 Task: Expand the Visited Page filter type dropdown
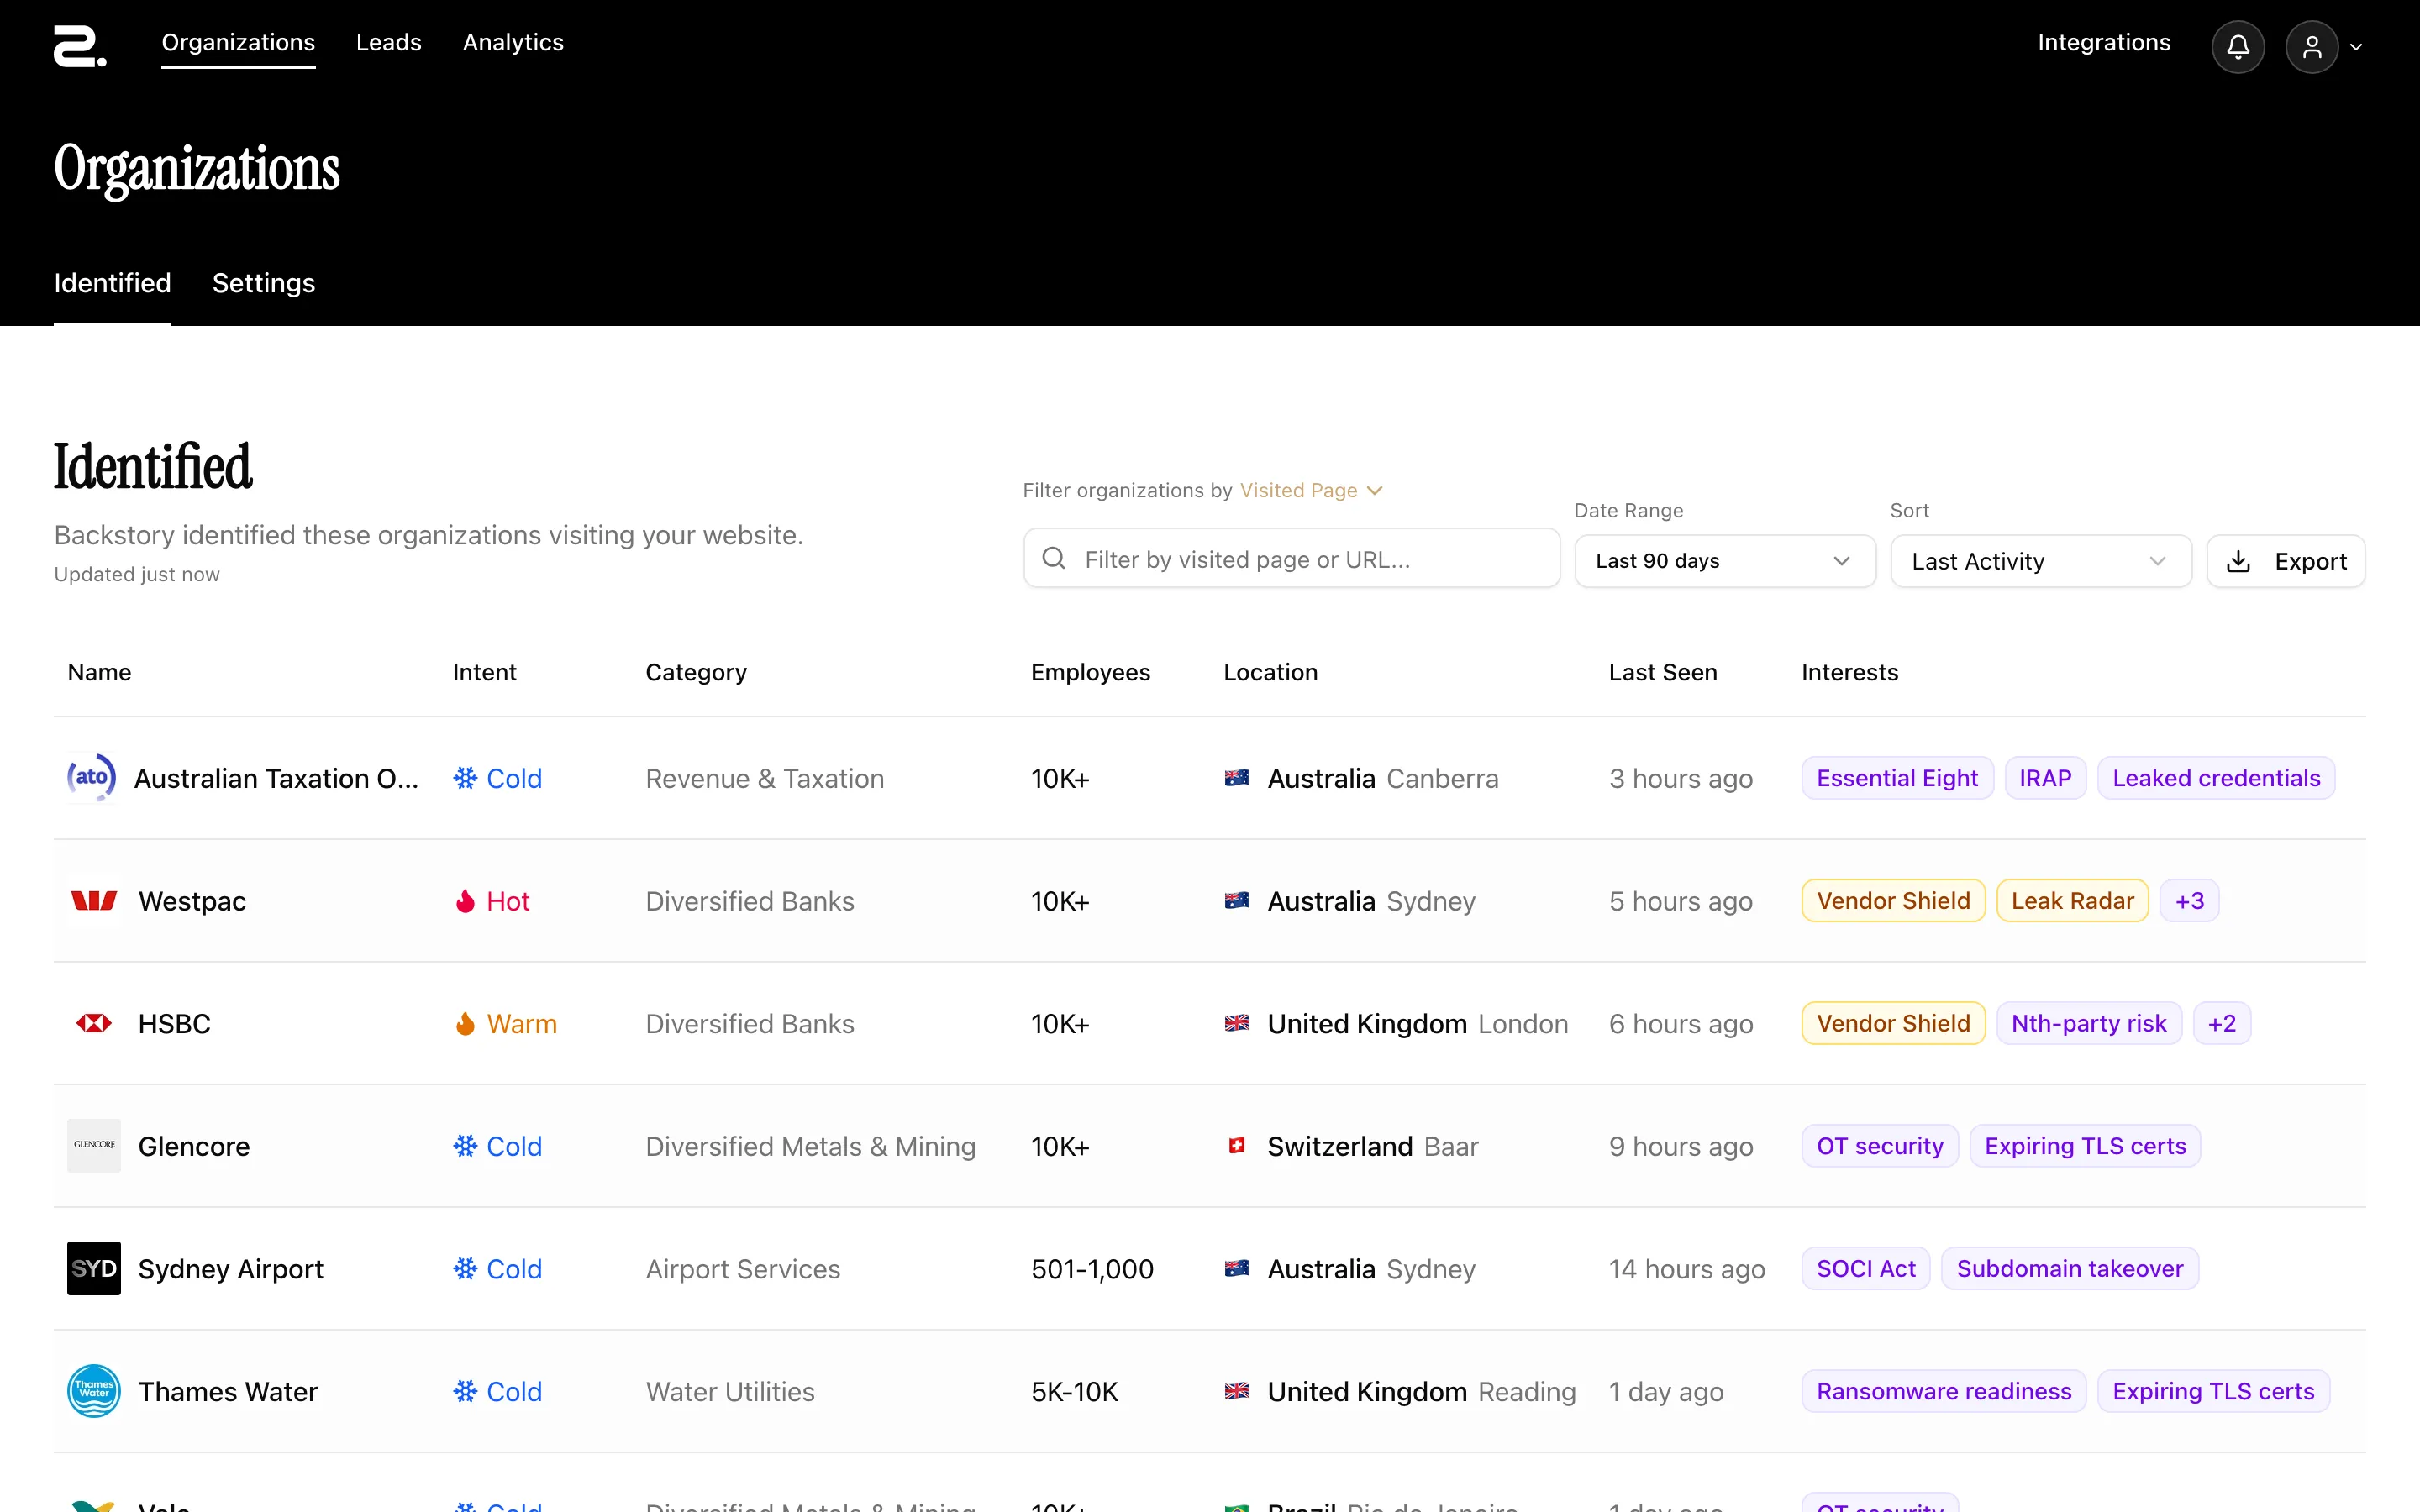click(1310, 490)
